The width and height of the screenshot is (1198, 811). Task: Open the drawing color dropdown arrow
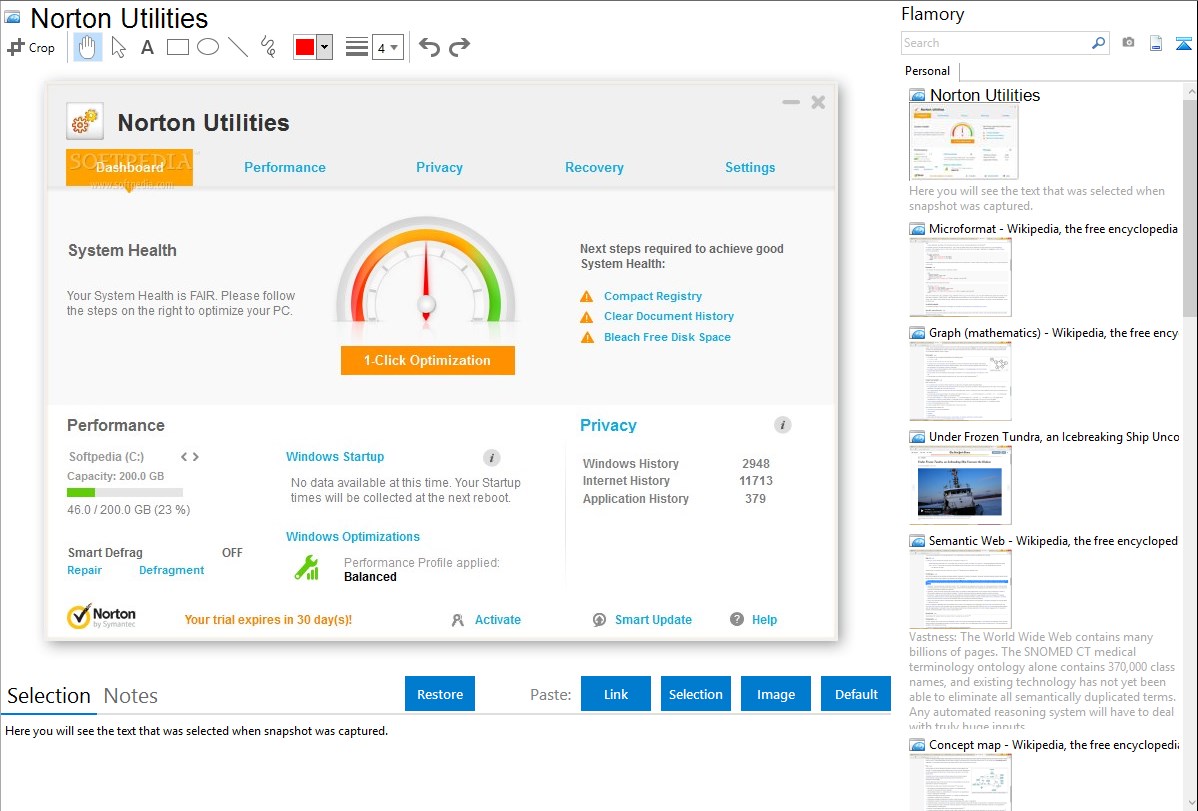pos(325,47)
